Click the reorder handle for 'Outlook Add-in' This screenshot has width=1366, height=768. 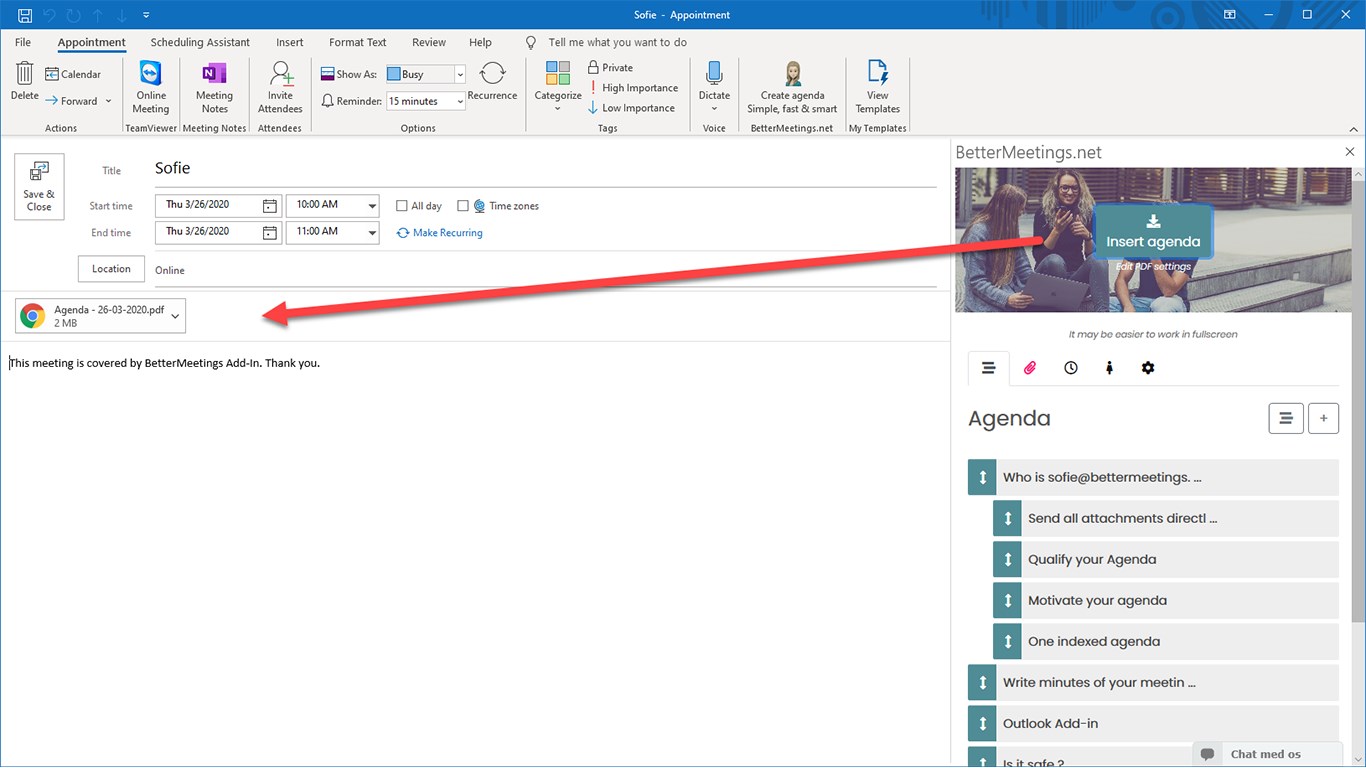983,723
